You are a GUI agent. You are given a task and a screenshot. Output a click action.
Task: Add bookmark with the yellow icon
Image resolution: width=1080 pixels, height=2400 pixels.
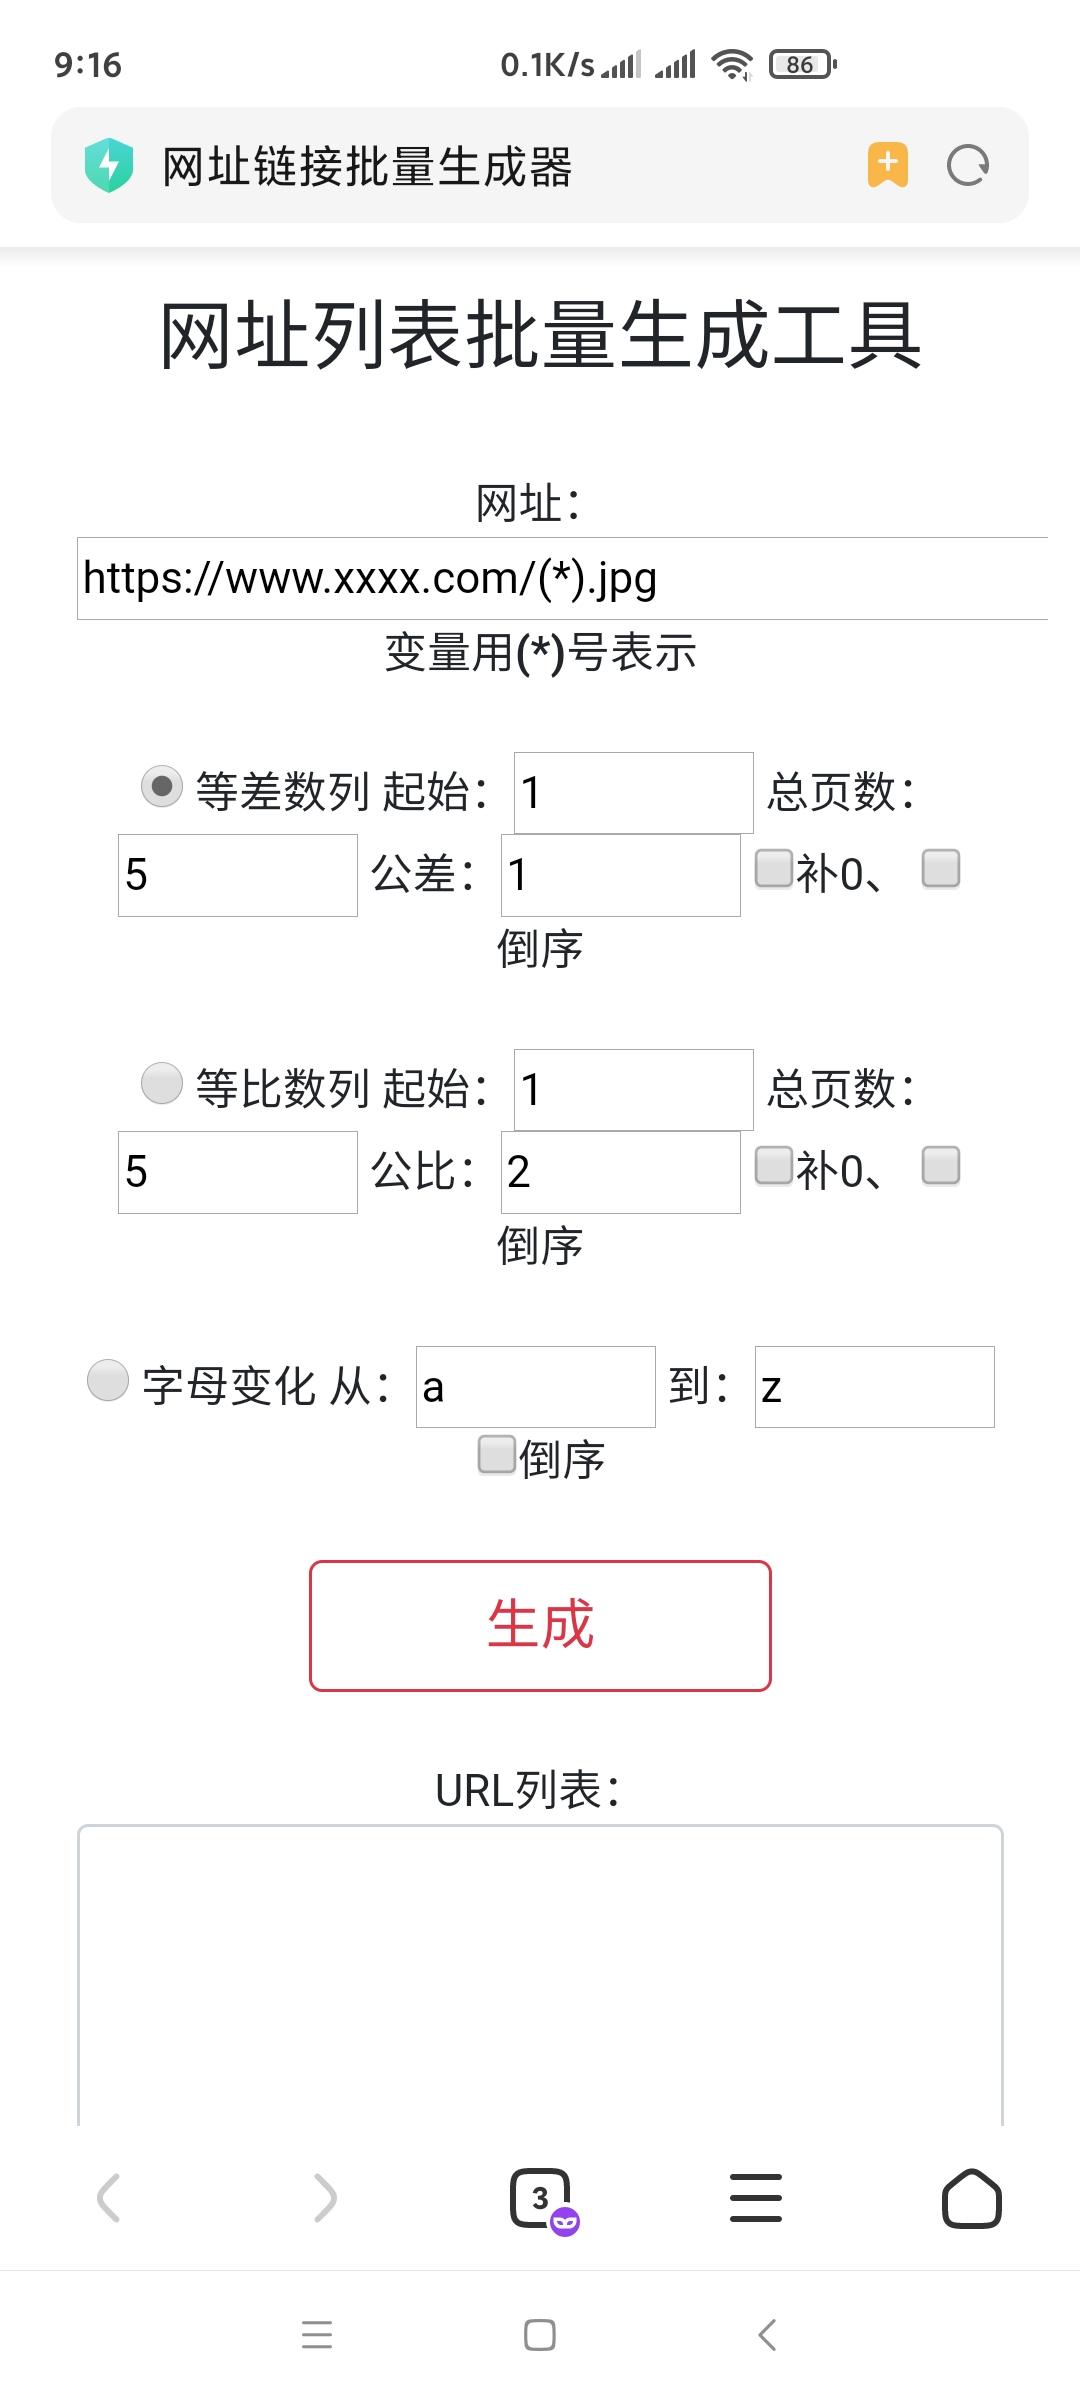[887, 165]
